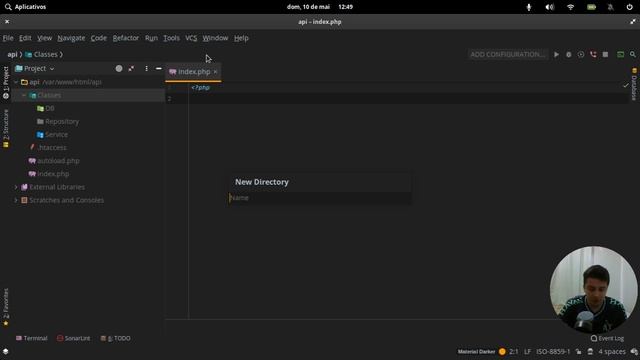
Task: Click the 2:1 line column indicator
Action: click(x=513, y=351)
